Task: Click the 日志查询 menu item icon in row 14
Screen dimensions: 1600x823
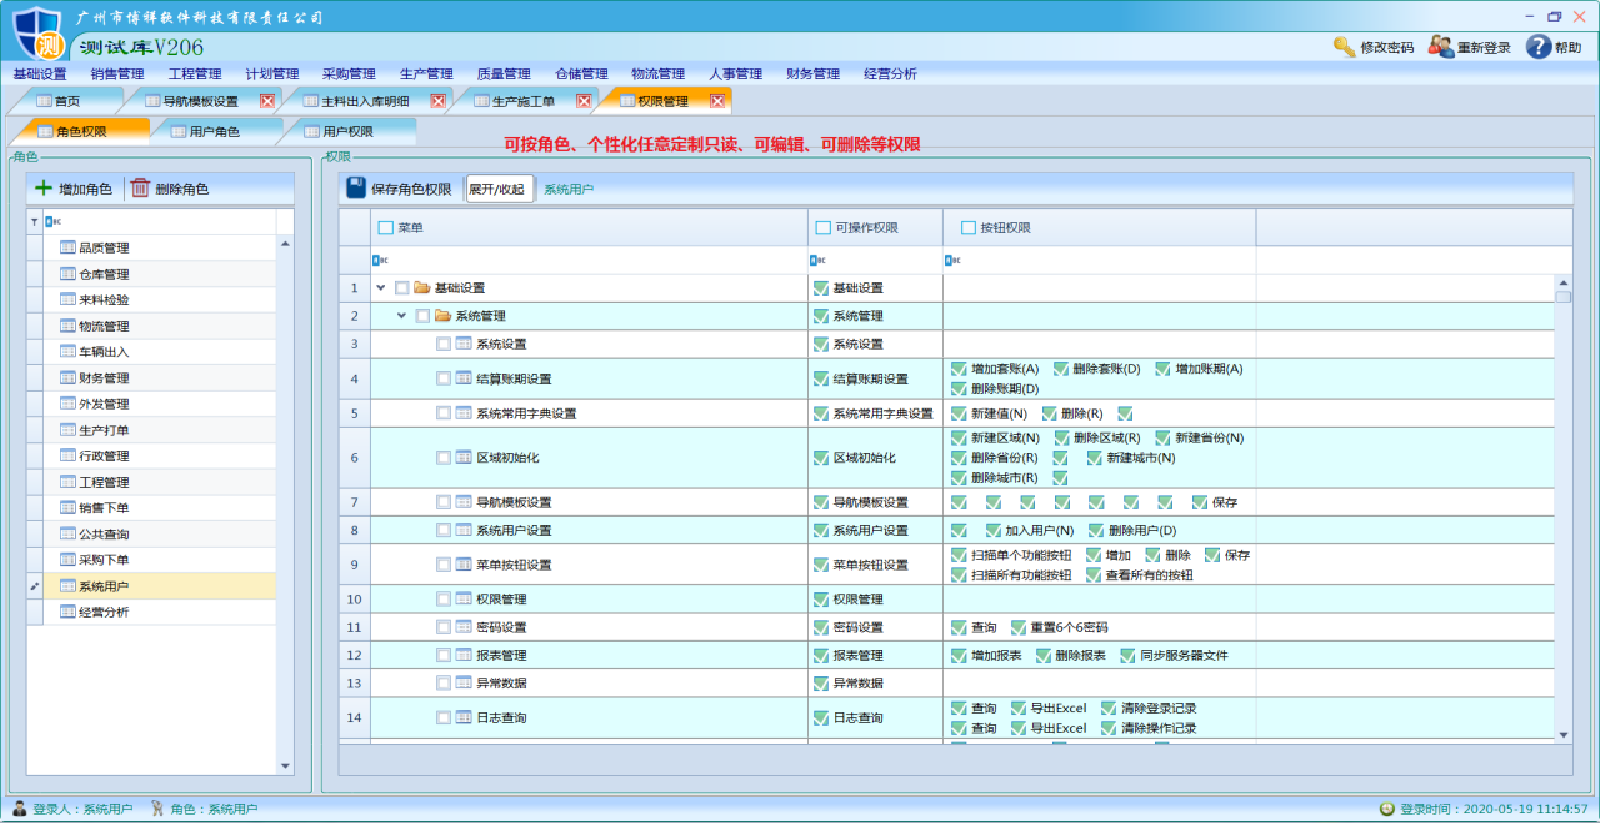Action: click(464, 717)
